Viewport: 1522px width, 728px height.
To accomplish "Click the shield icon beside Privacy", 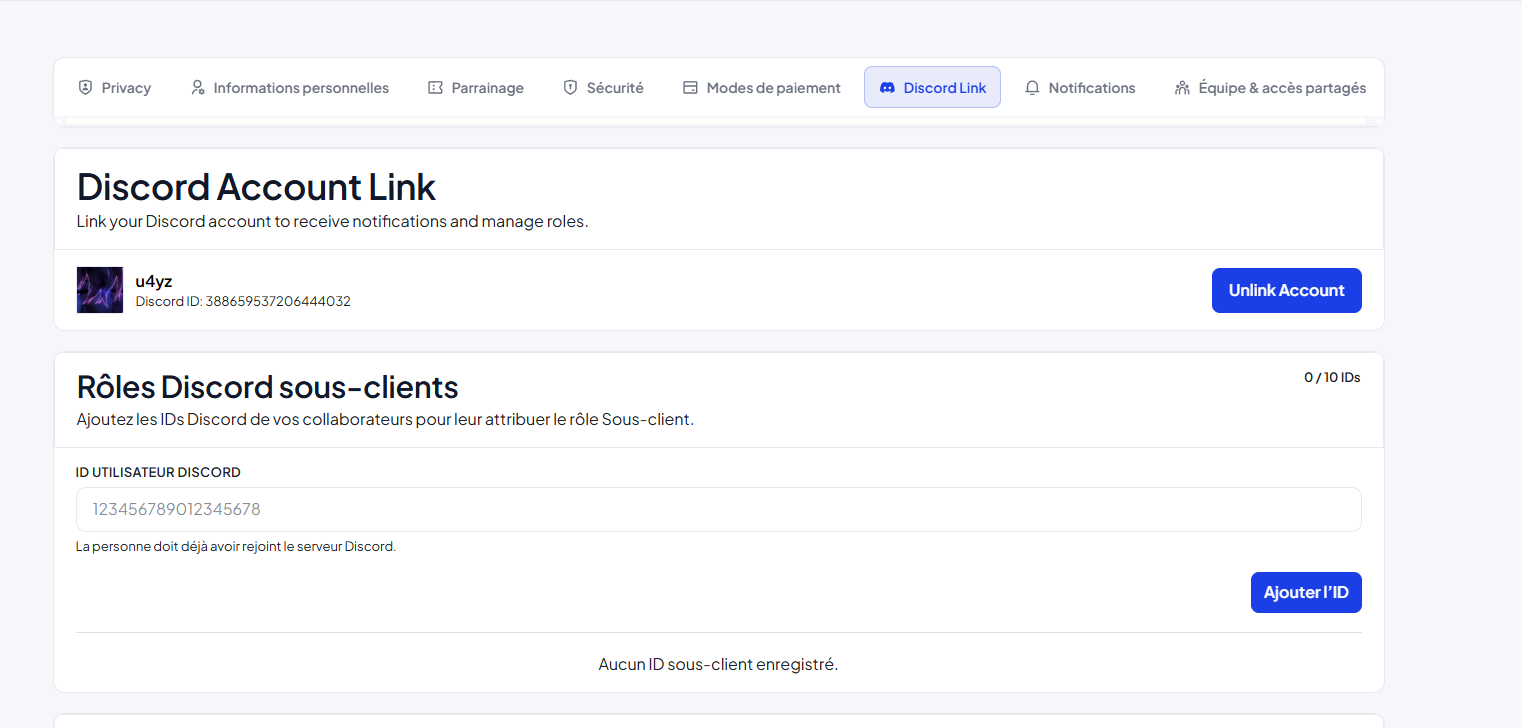I will coord(85,88).
